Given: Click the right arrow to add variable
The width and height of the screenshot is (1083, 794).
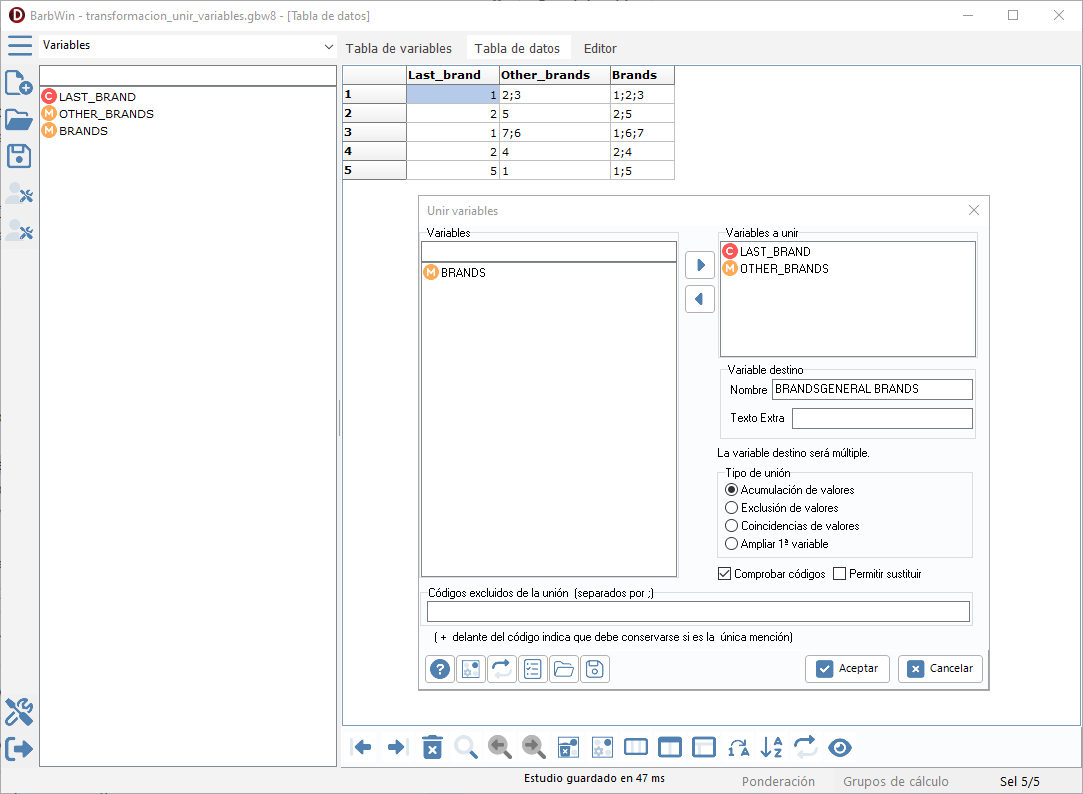Looking at the screenshot, I should 700,265.
